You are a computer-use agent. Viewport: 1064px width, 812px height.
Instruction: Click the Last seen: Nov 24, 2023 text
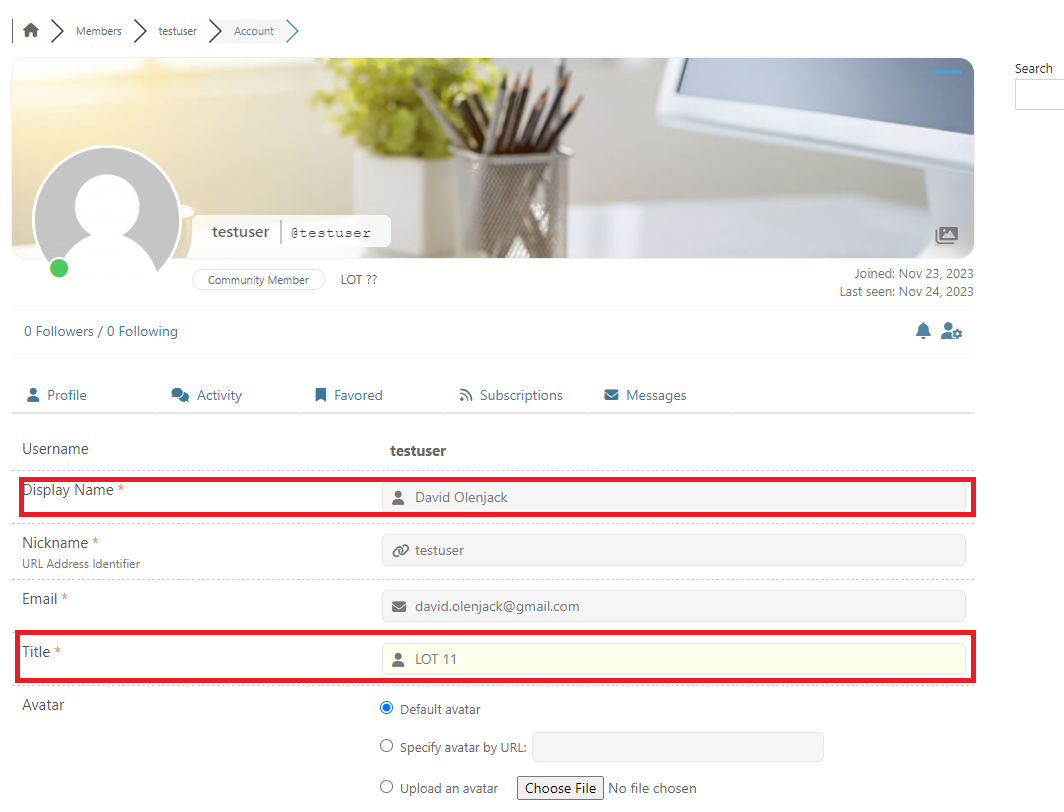click(x=906, y=292)
